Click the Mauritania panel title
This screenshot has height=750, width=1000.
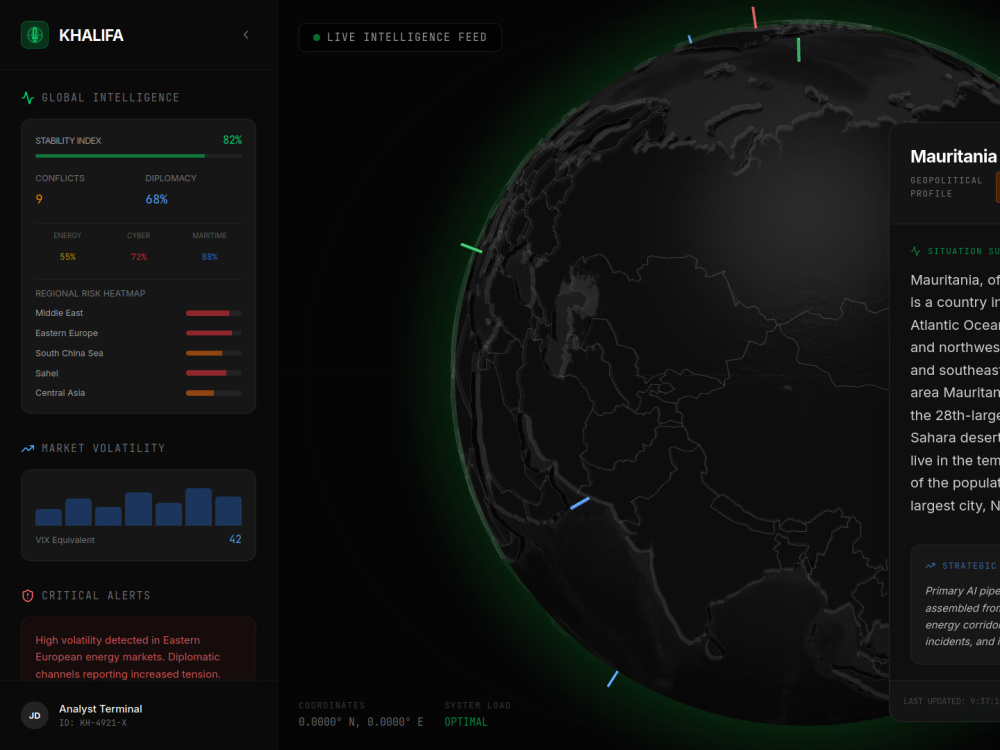(x=953, y=156)
